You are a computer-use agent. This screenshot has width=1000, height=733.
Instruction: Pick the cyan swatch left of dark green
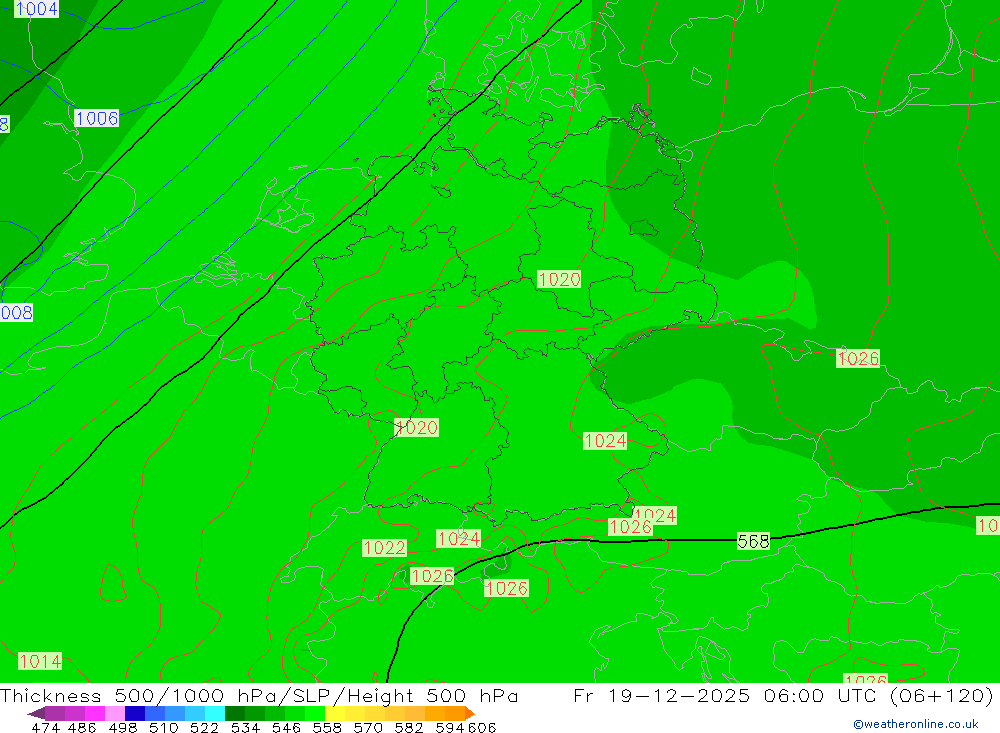click(x=215, y=713)
